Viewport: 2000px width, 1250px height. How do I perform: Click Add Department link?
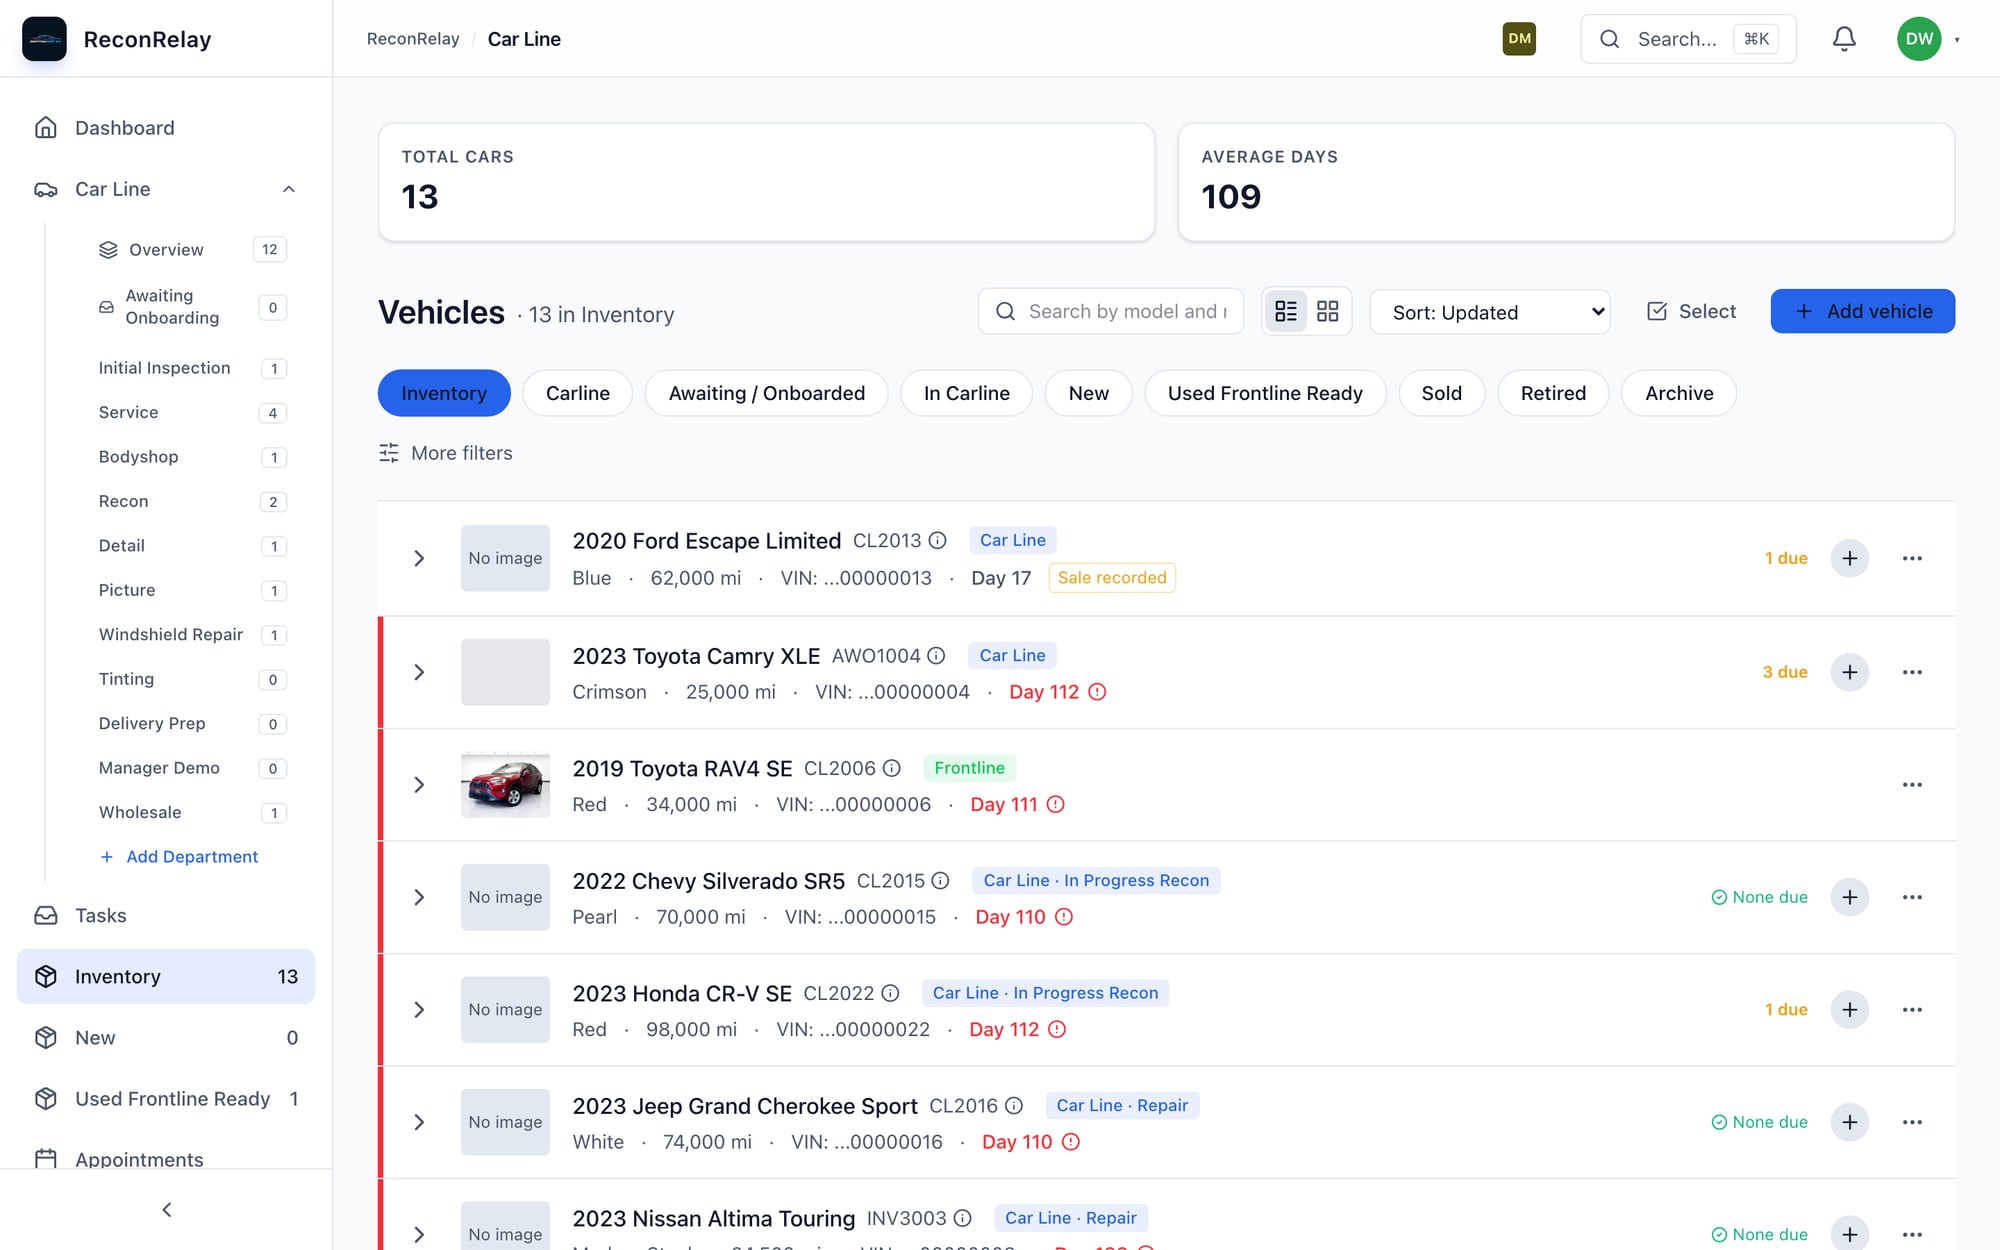tap(179, 857)
